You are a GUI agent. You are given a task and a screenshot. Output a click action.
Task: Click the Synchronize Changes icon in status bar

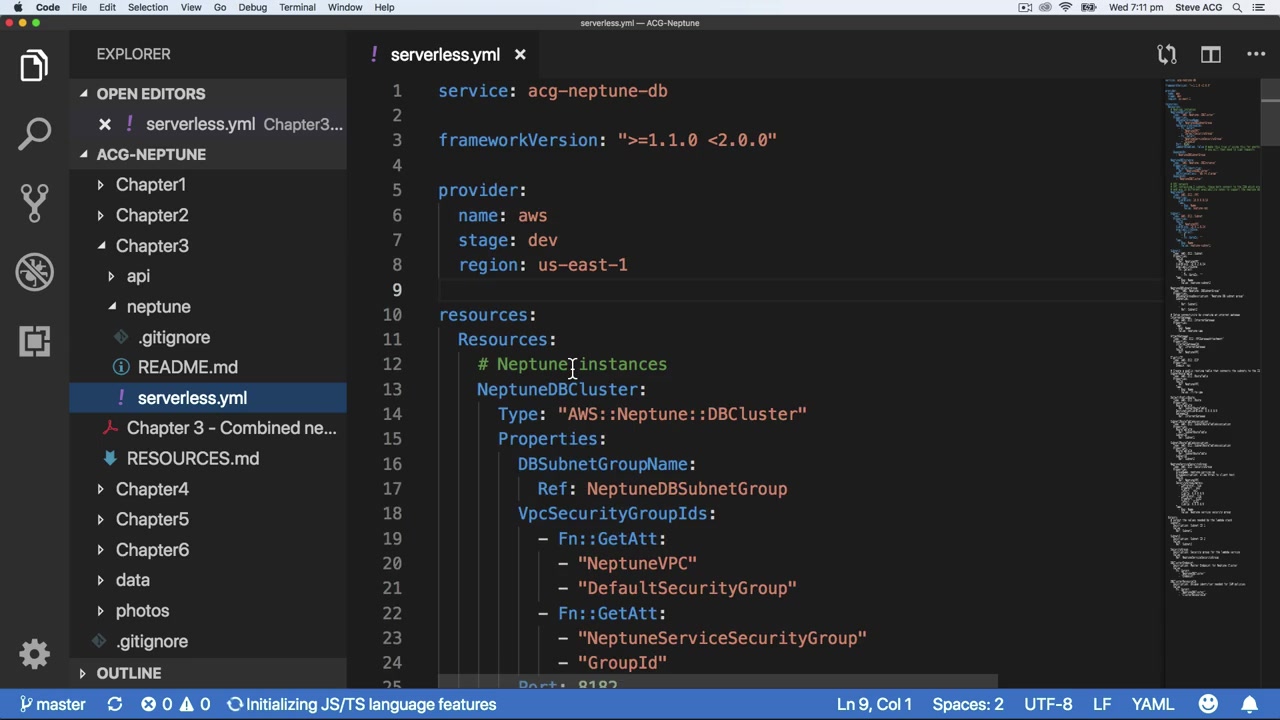point(115,704)
